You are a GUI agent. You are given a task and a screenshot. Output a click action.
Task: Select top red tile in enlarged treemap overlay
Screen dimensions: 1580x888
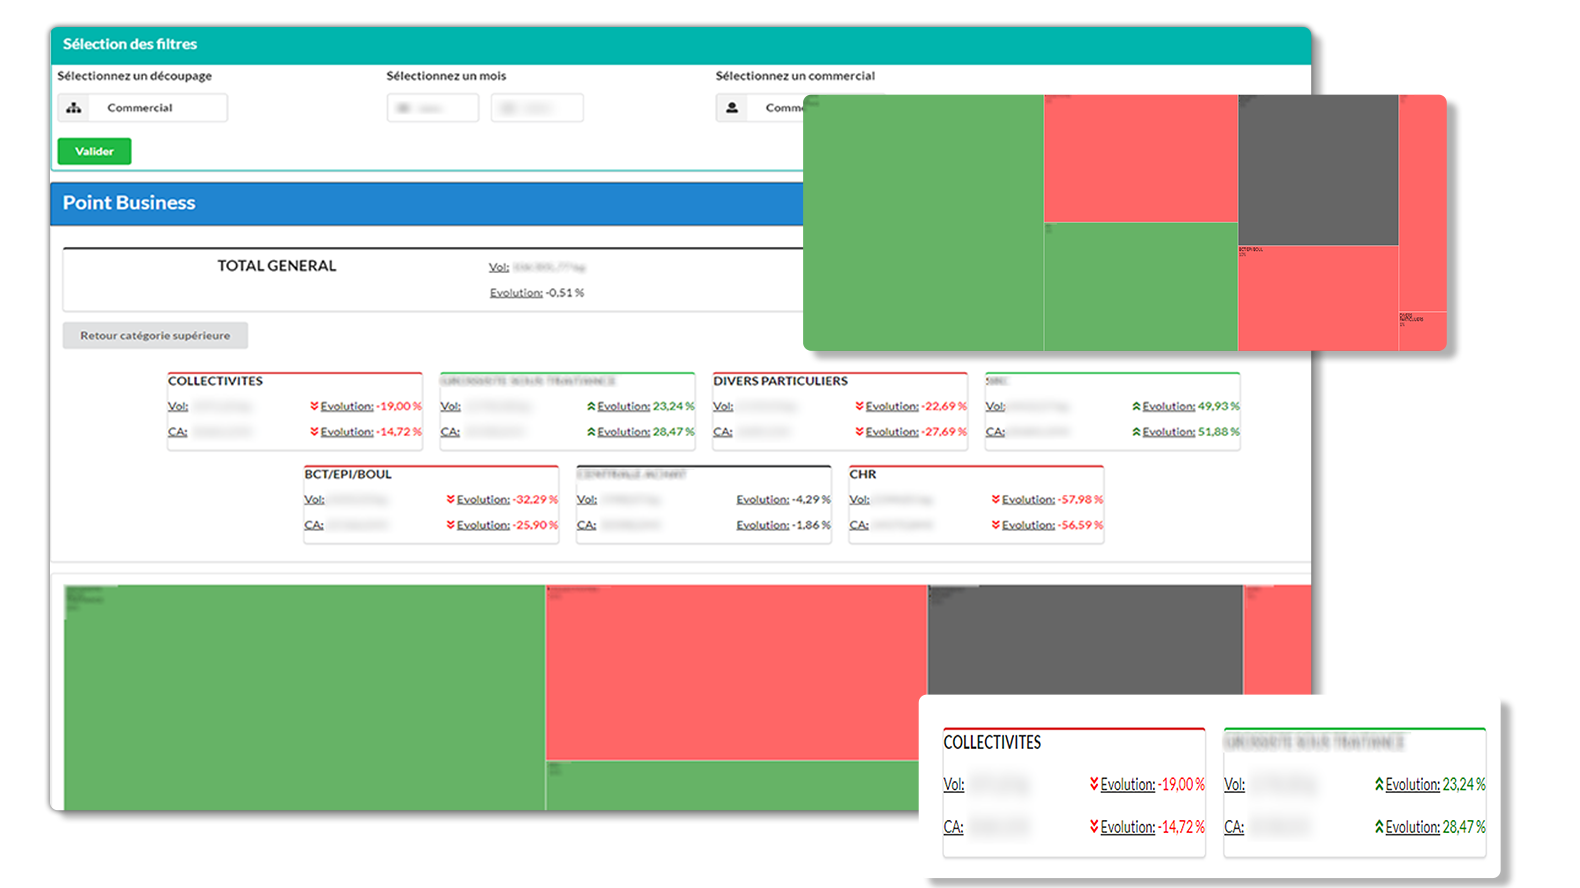tap(1141, 158)
